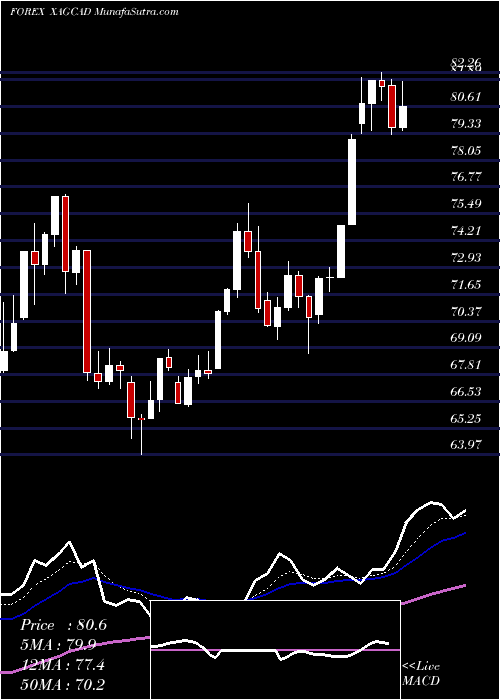Click the <<Live MACD label
The width and height of the screenshot is (500, 700).
point(421,674)
